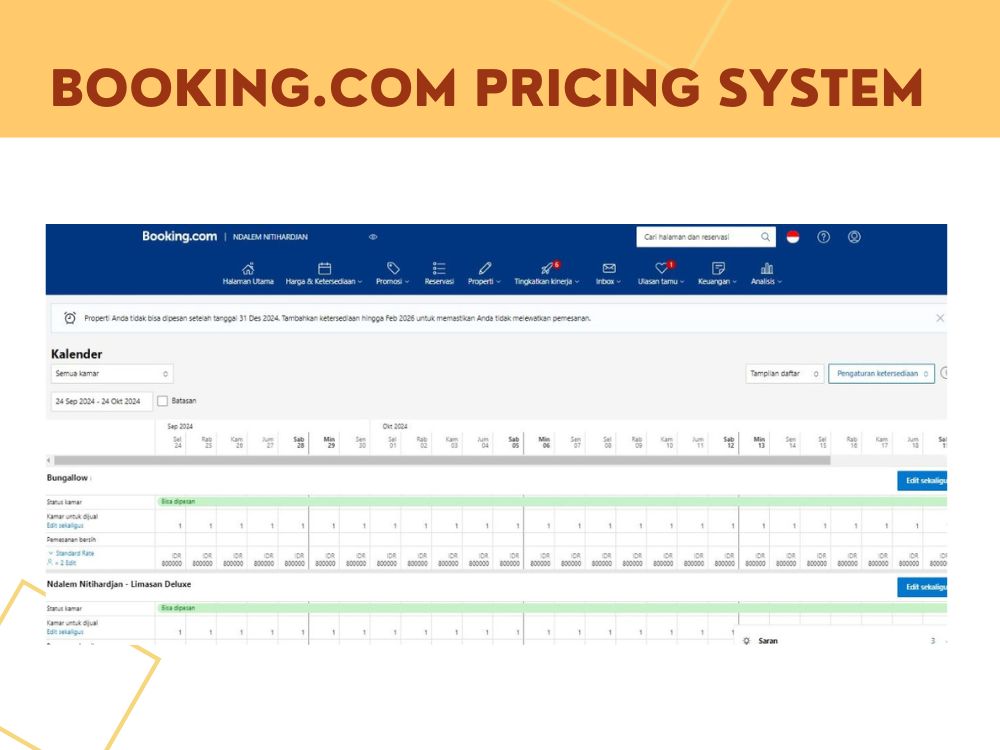Open Keuangan finance icon
Screen dimensions: 1000x750
718,268
